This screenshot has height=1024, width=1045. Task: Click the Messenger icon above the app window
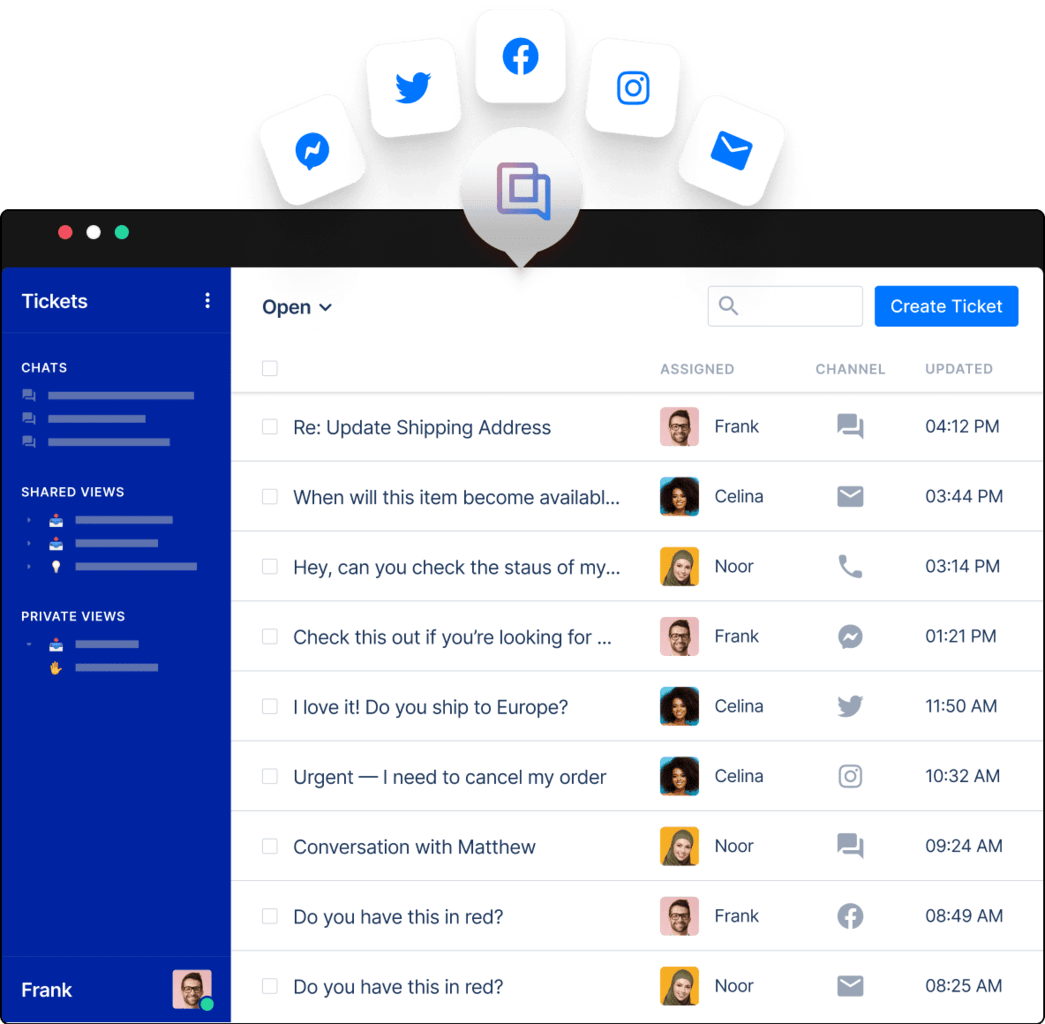click(x=310, y=152)
